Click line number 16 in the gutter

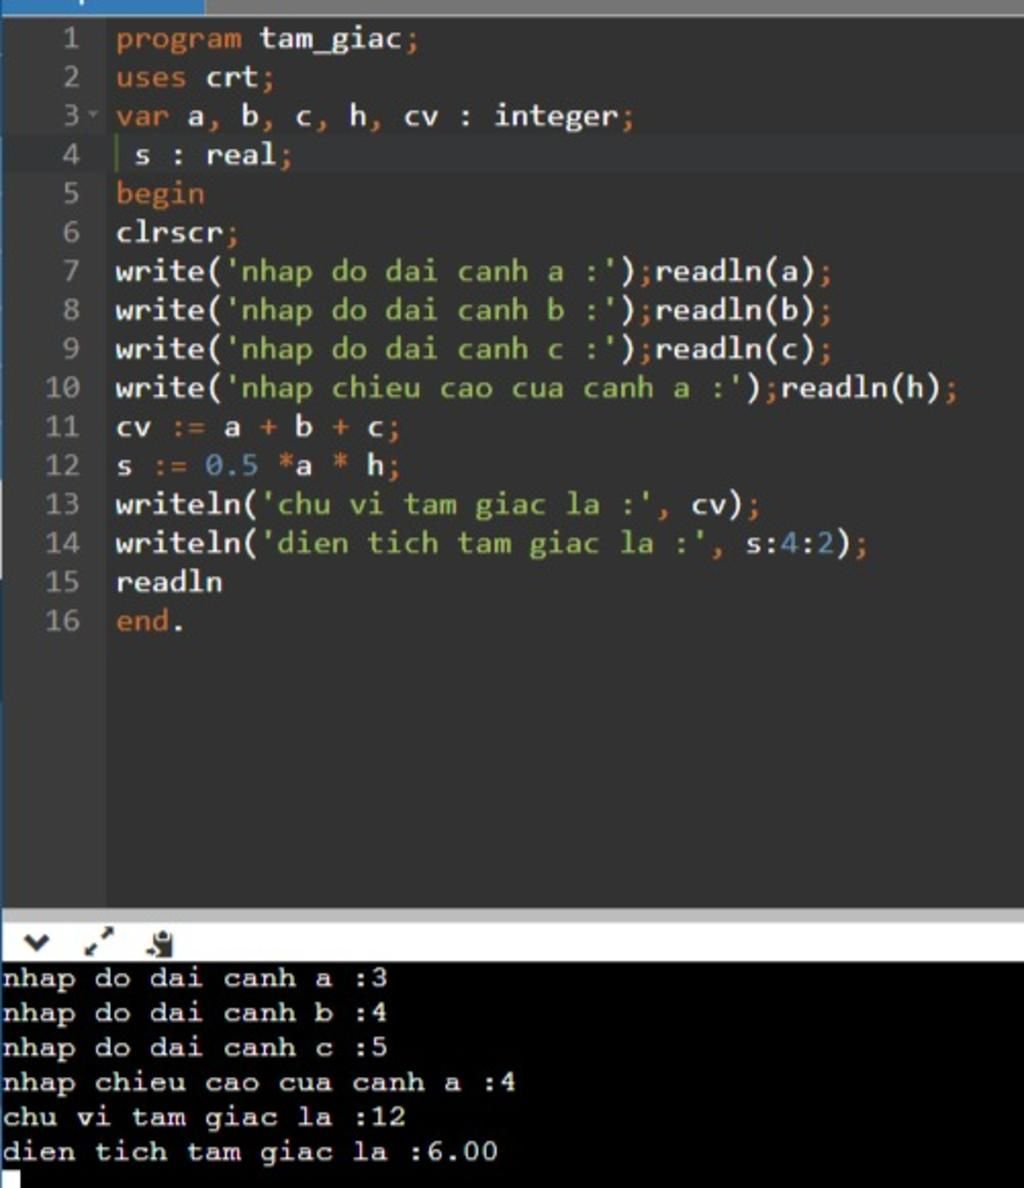(x=62, y=621)
